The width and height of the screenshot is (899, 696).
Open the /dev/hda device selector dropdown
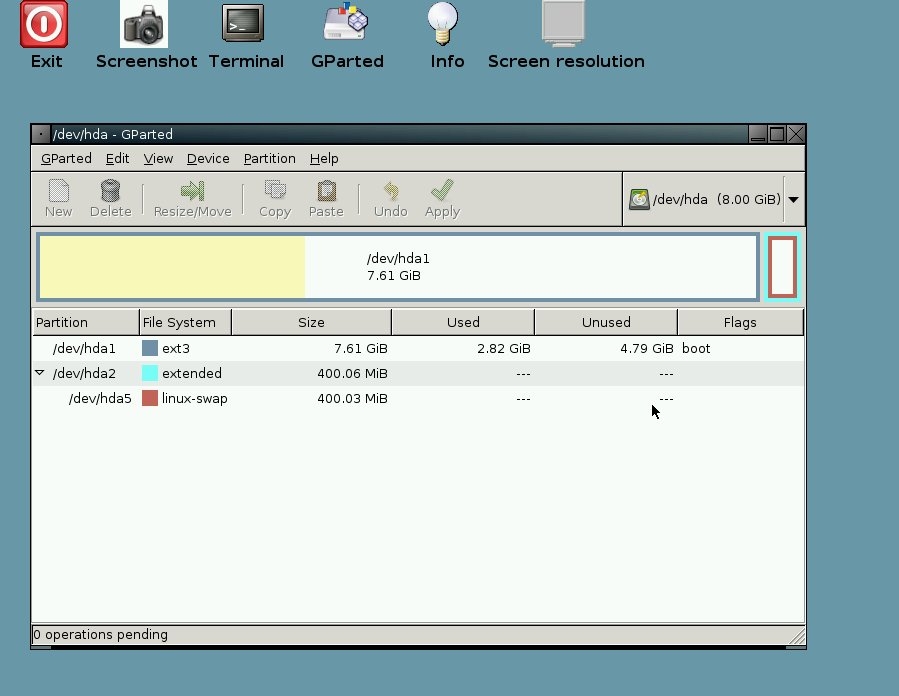(714, 200)
